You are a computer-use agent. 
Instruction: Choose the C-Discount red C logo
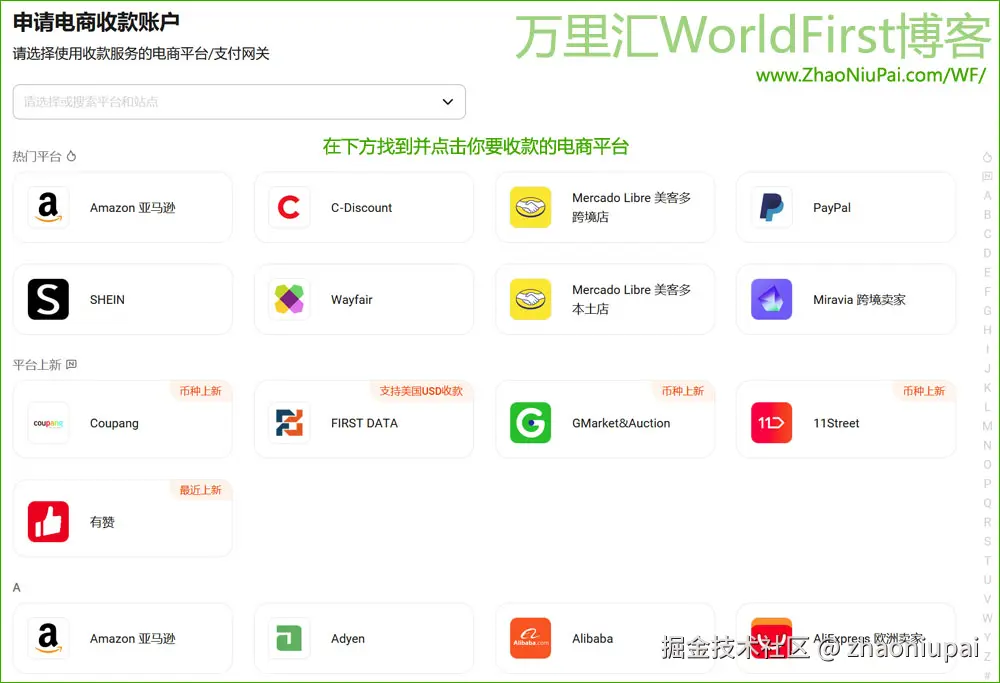pyautogui.click(x=289, y=207)
